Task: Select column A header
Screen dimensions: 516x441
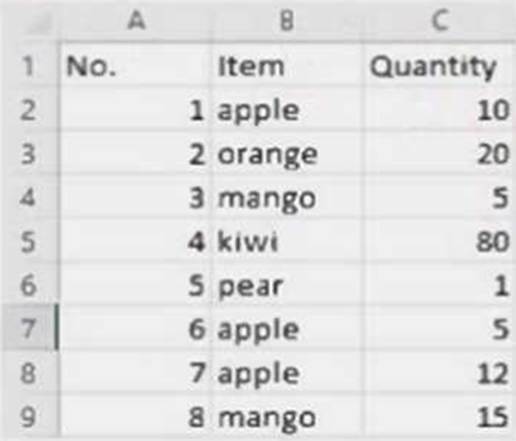Action: pos(135,21)
